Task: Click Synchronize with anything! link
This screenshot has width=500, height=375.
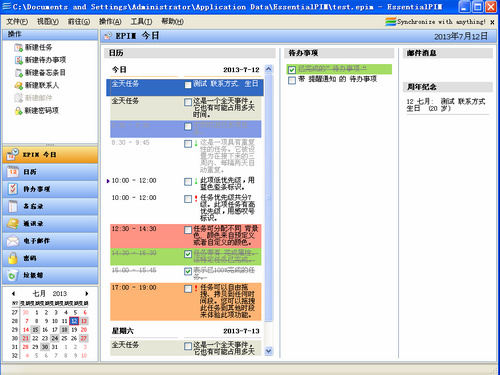Action: (x=441, y=22)
